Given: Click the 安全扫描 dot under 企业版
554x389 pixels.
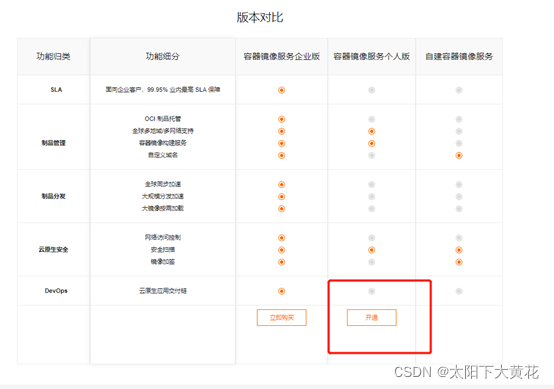Looking at the screenshot, I should [282, 250].
